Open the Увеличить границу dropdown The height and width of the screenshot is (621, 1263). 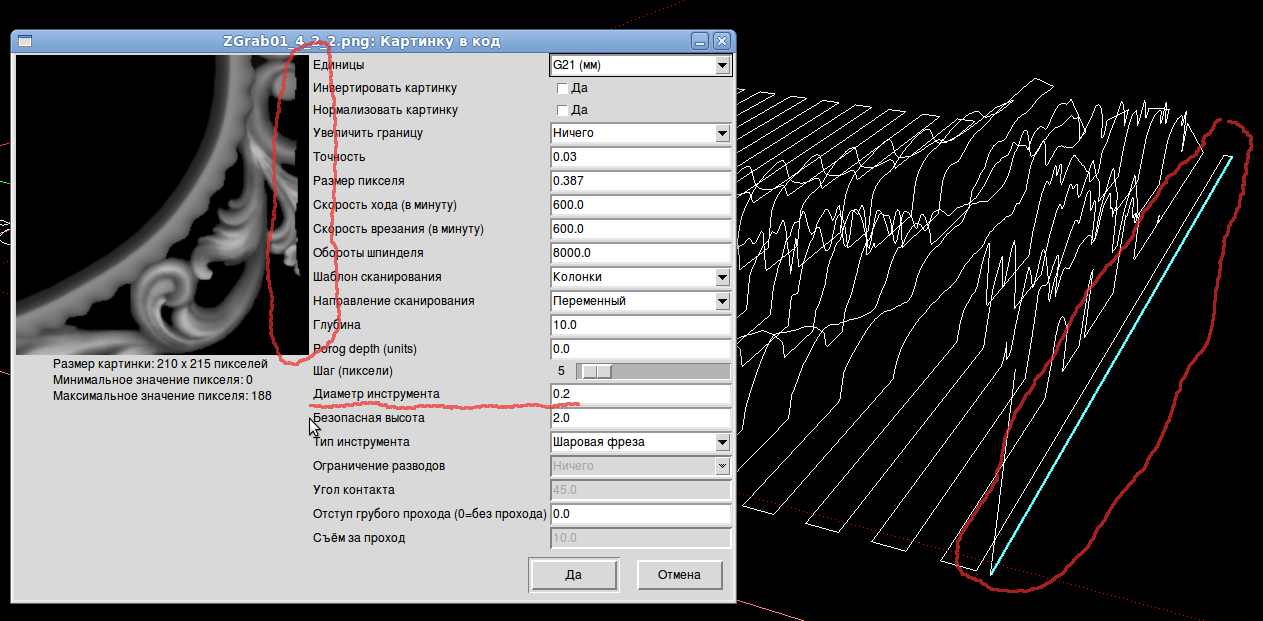pyautogui.click(x=640, y=133)
